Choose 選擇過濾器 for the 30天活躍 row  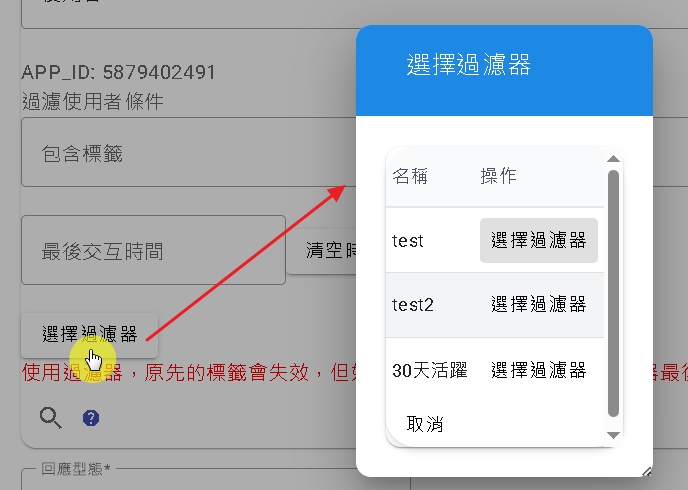click(538, 371)
